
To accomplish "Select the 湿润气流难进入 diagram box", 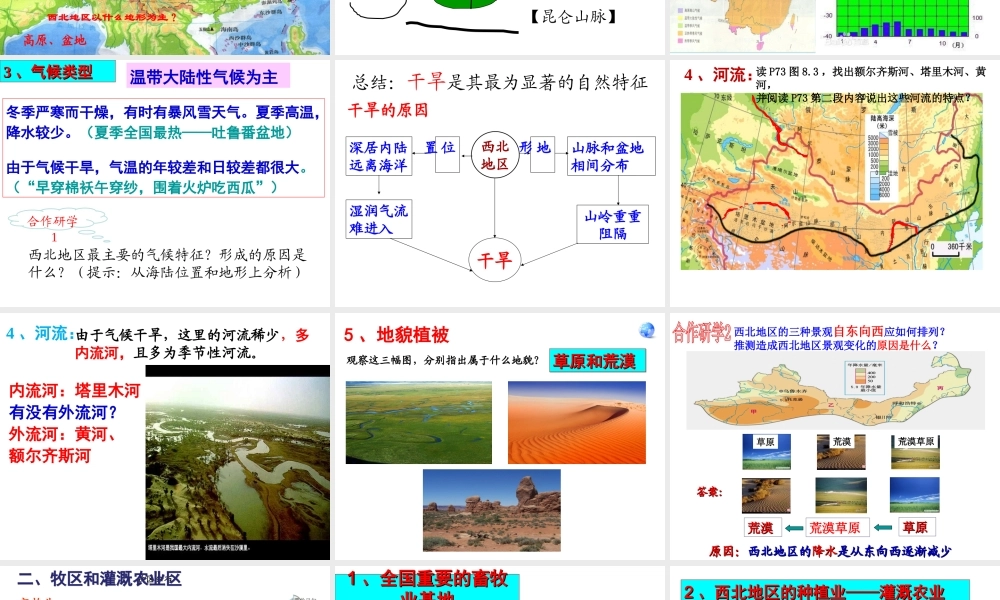I will click(x=379, y=219).
